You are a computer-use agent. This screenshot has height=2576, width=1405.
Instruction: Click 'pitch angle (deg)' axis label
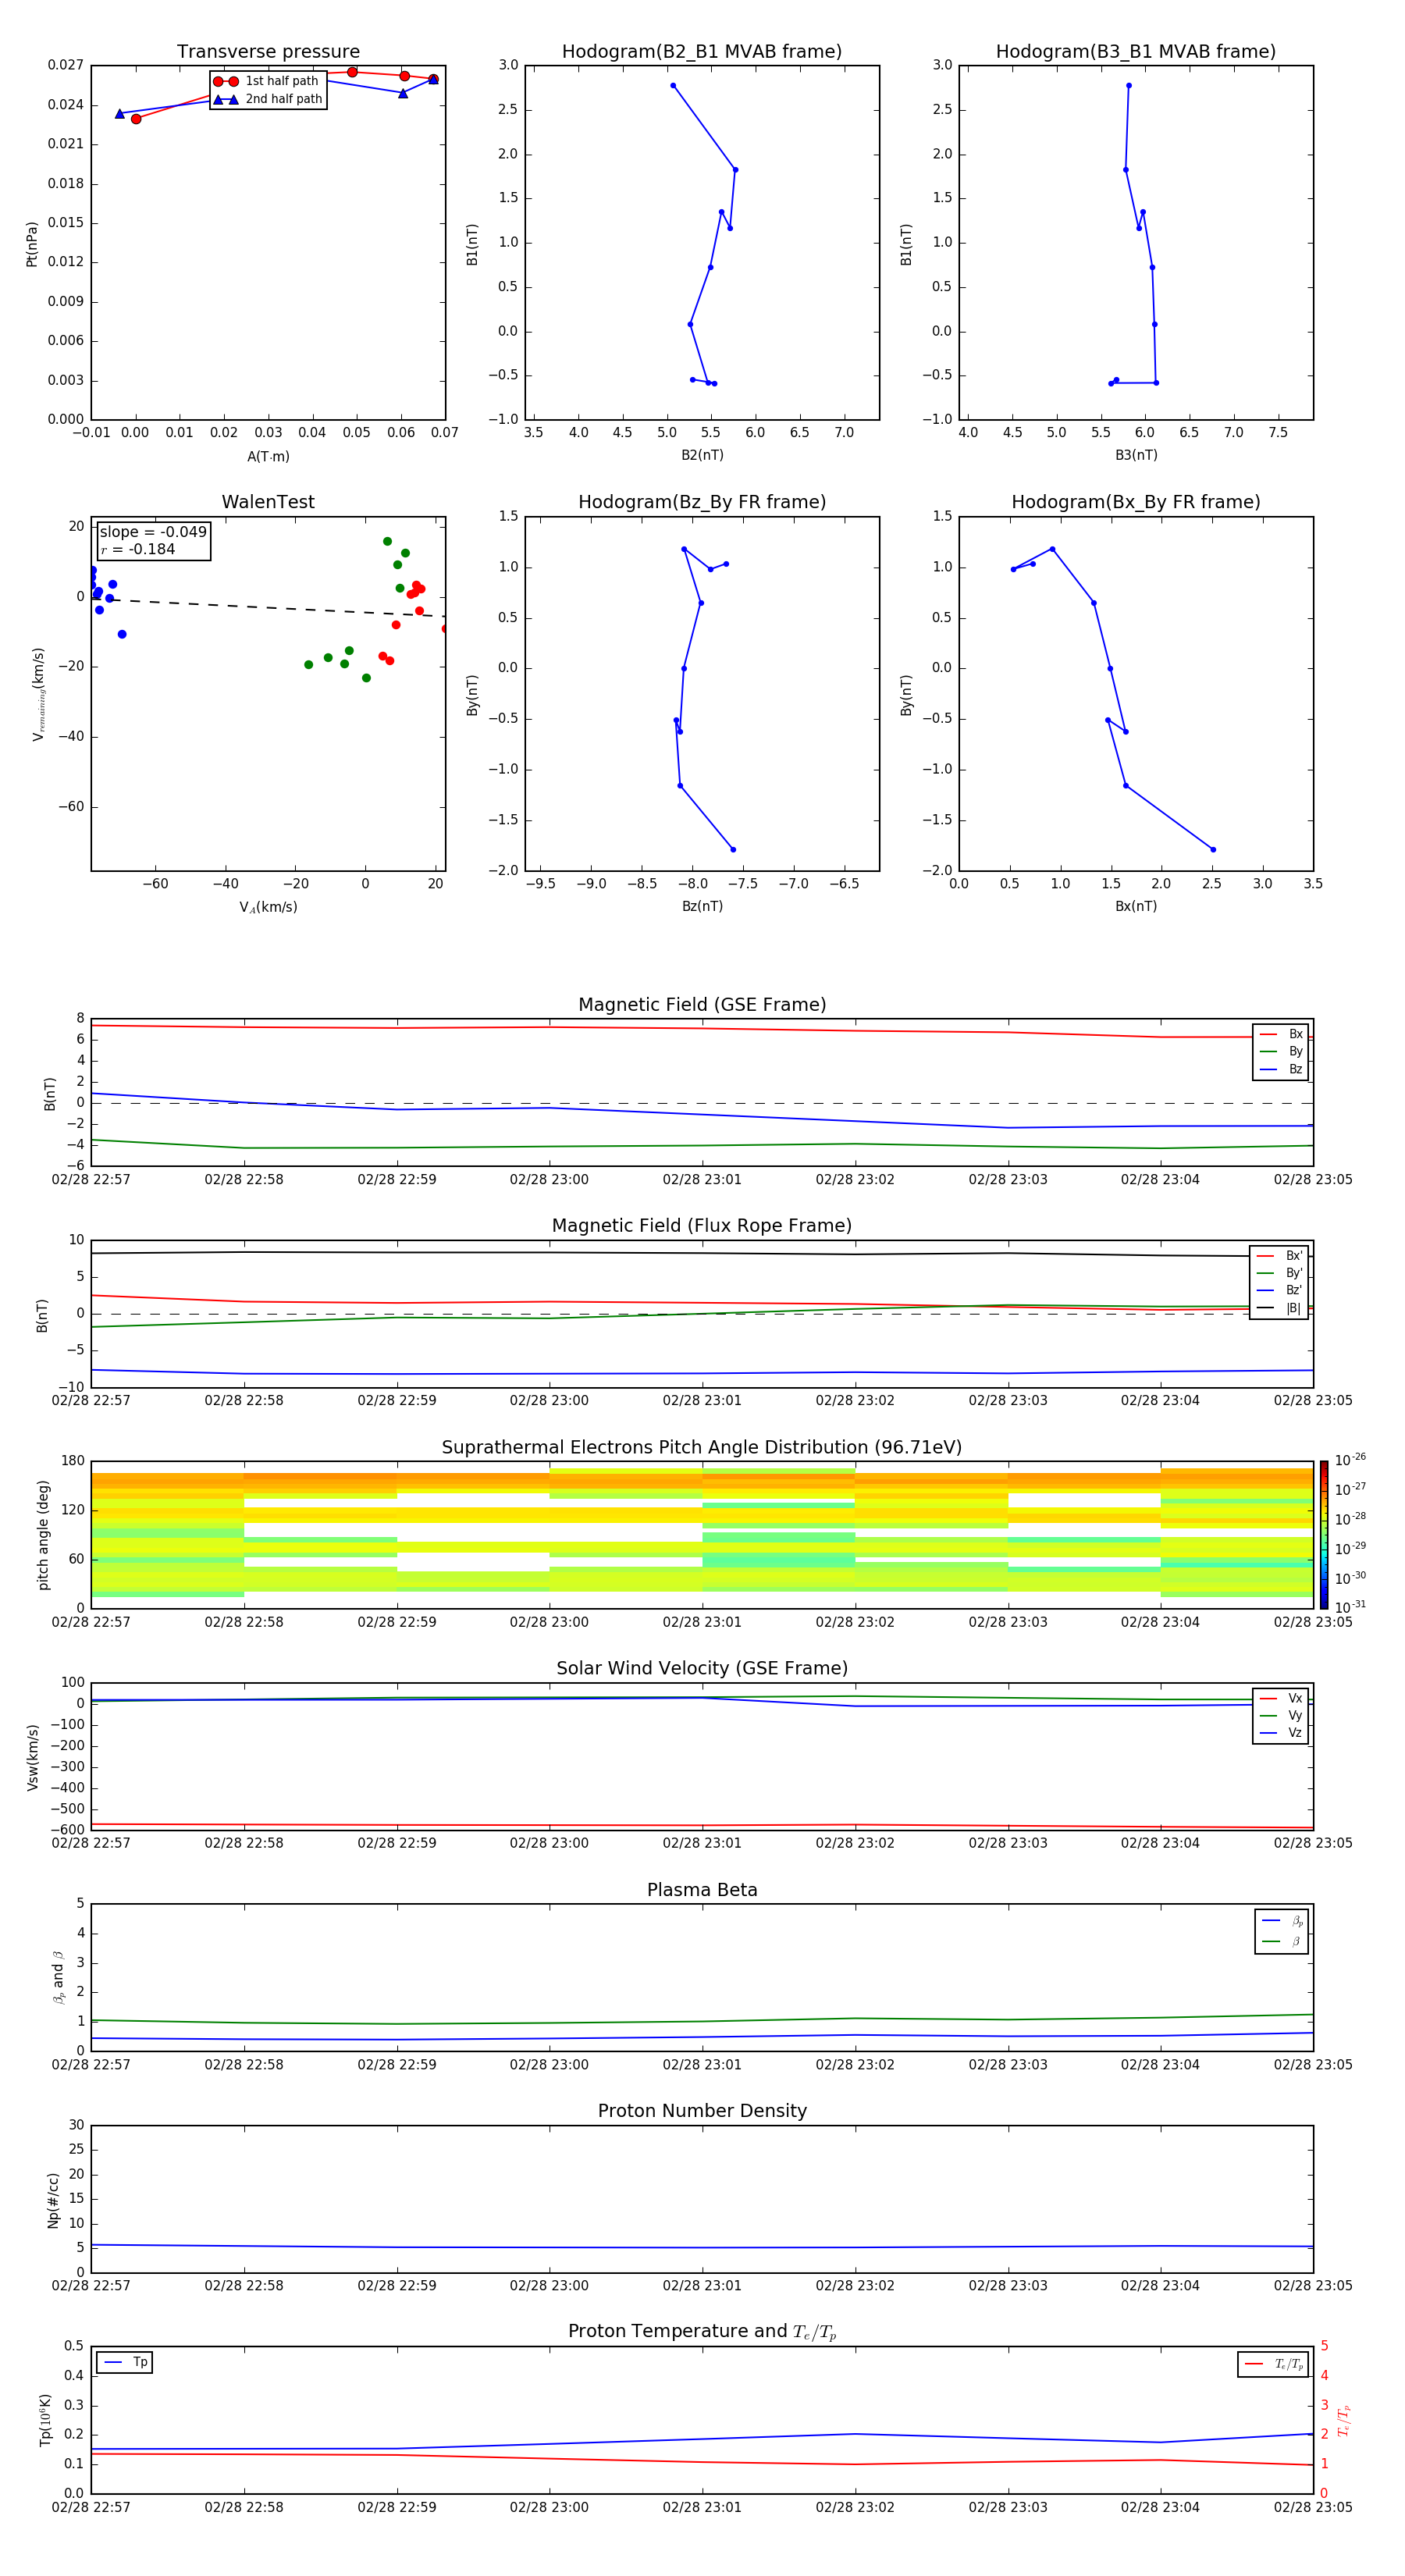[x=43, y=1535]
